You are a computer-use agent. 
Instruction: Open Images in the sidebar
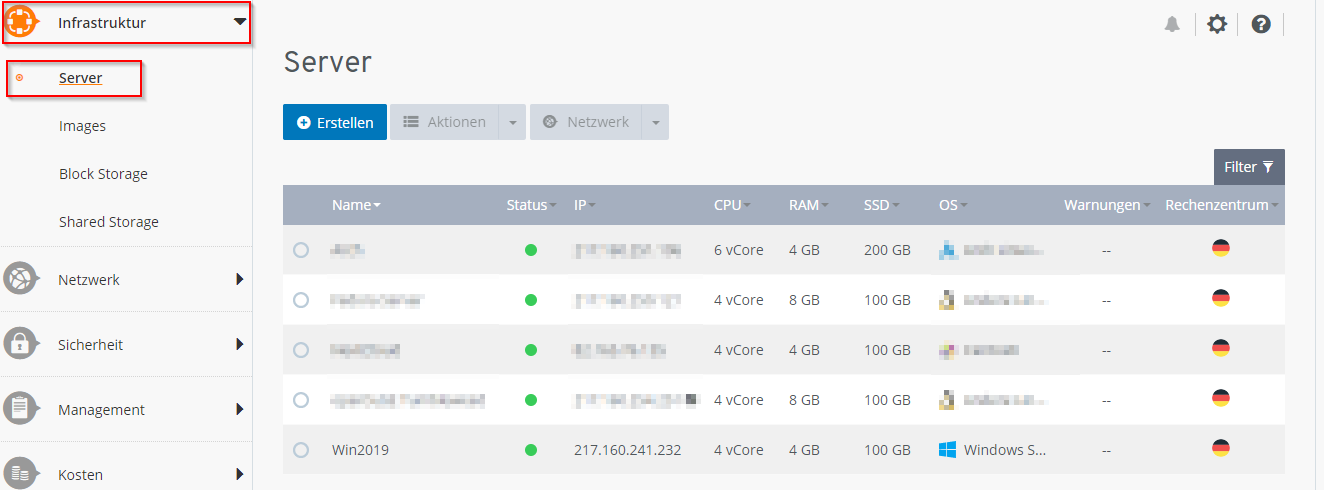click(82, 126)
